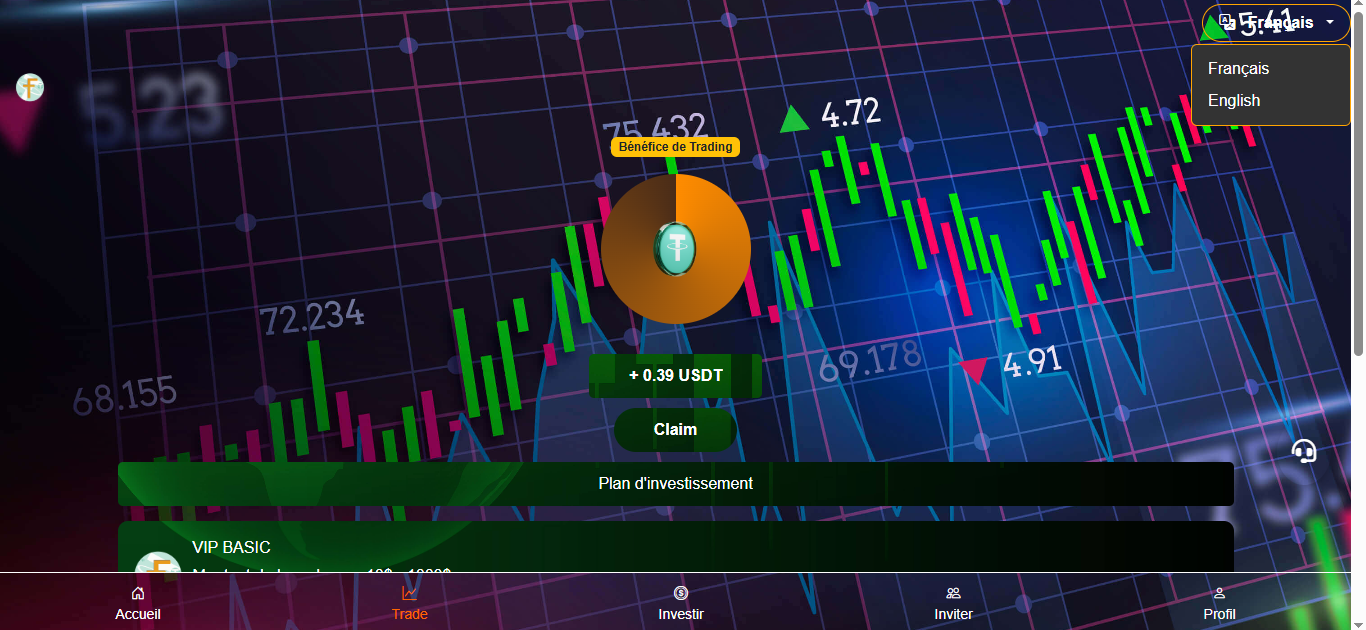Viewport: 1366px width, 630px height.
Task: Click the + 0.39 USDT amount
Action: [675, 376]
